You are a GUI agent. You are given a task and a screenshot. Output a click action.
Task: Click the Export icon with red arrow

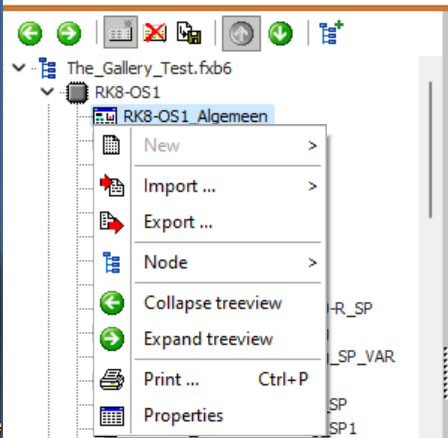tap(112, 222)
